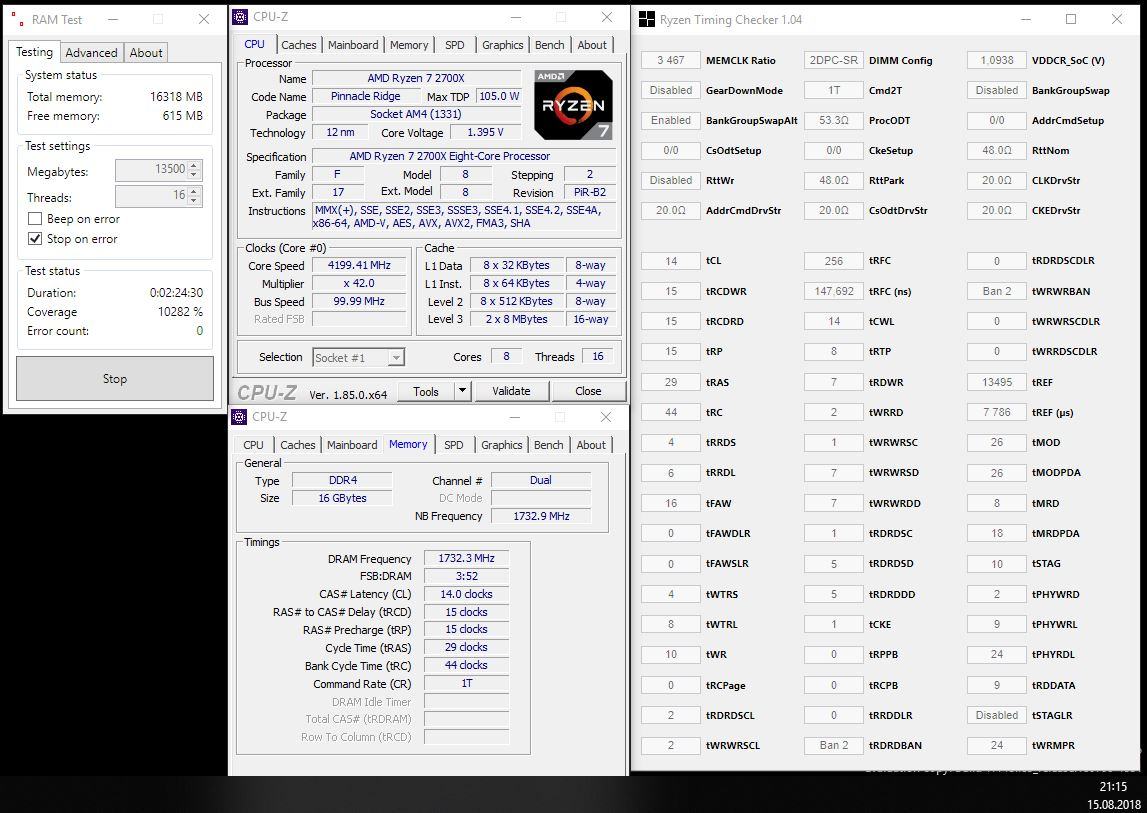Select Testing tab in RAM Test
The width and height of the screenshot is (1147, 813).
coord(34,52)
